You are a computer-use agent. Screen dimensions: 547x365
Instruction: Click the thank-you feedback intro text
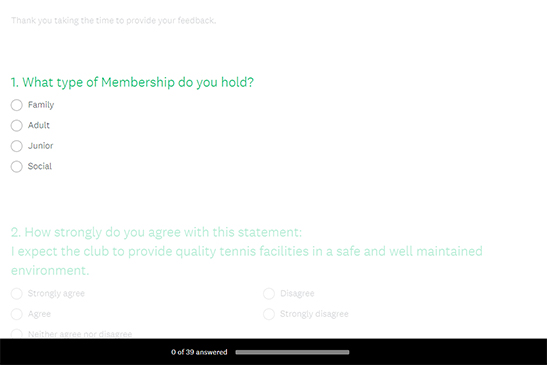pos(113,21)
